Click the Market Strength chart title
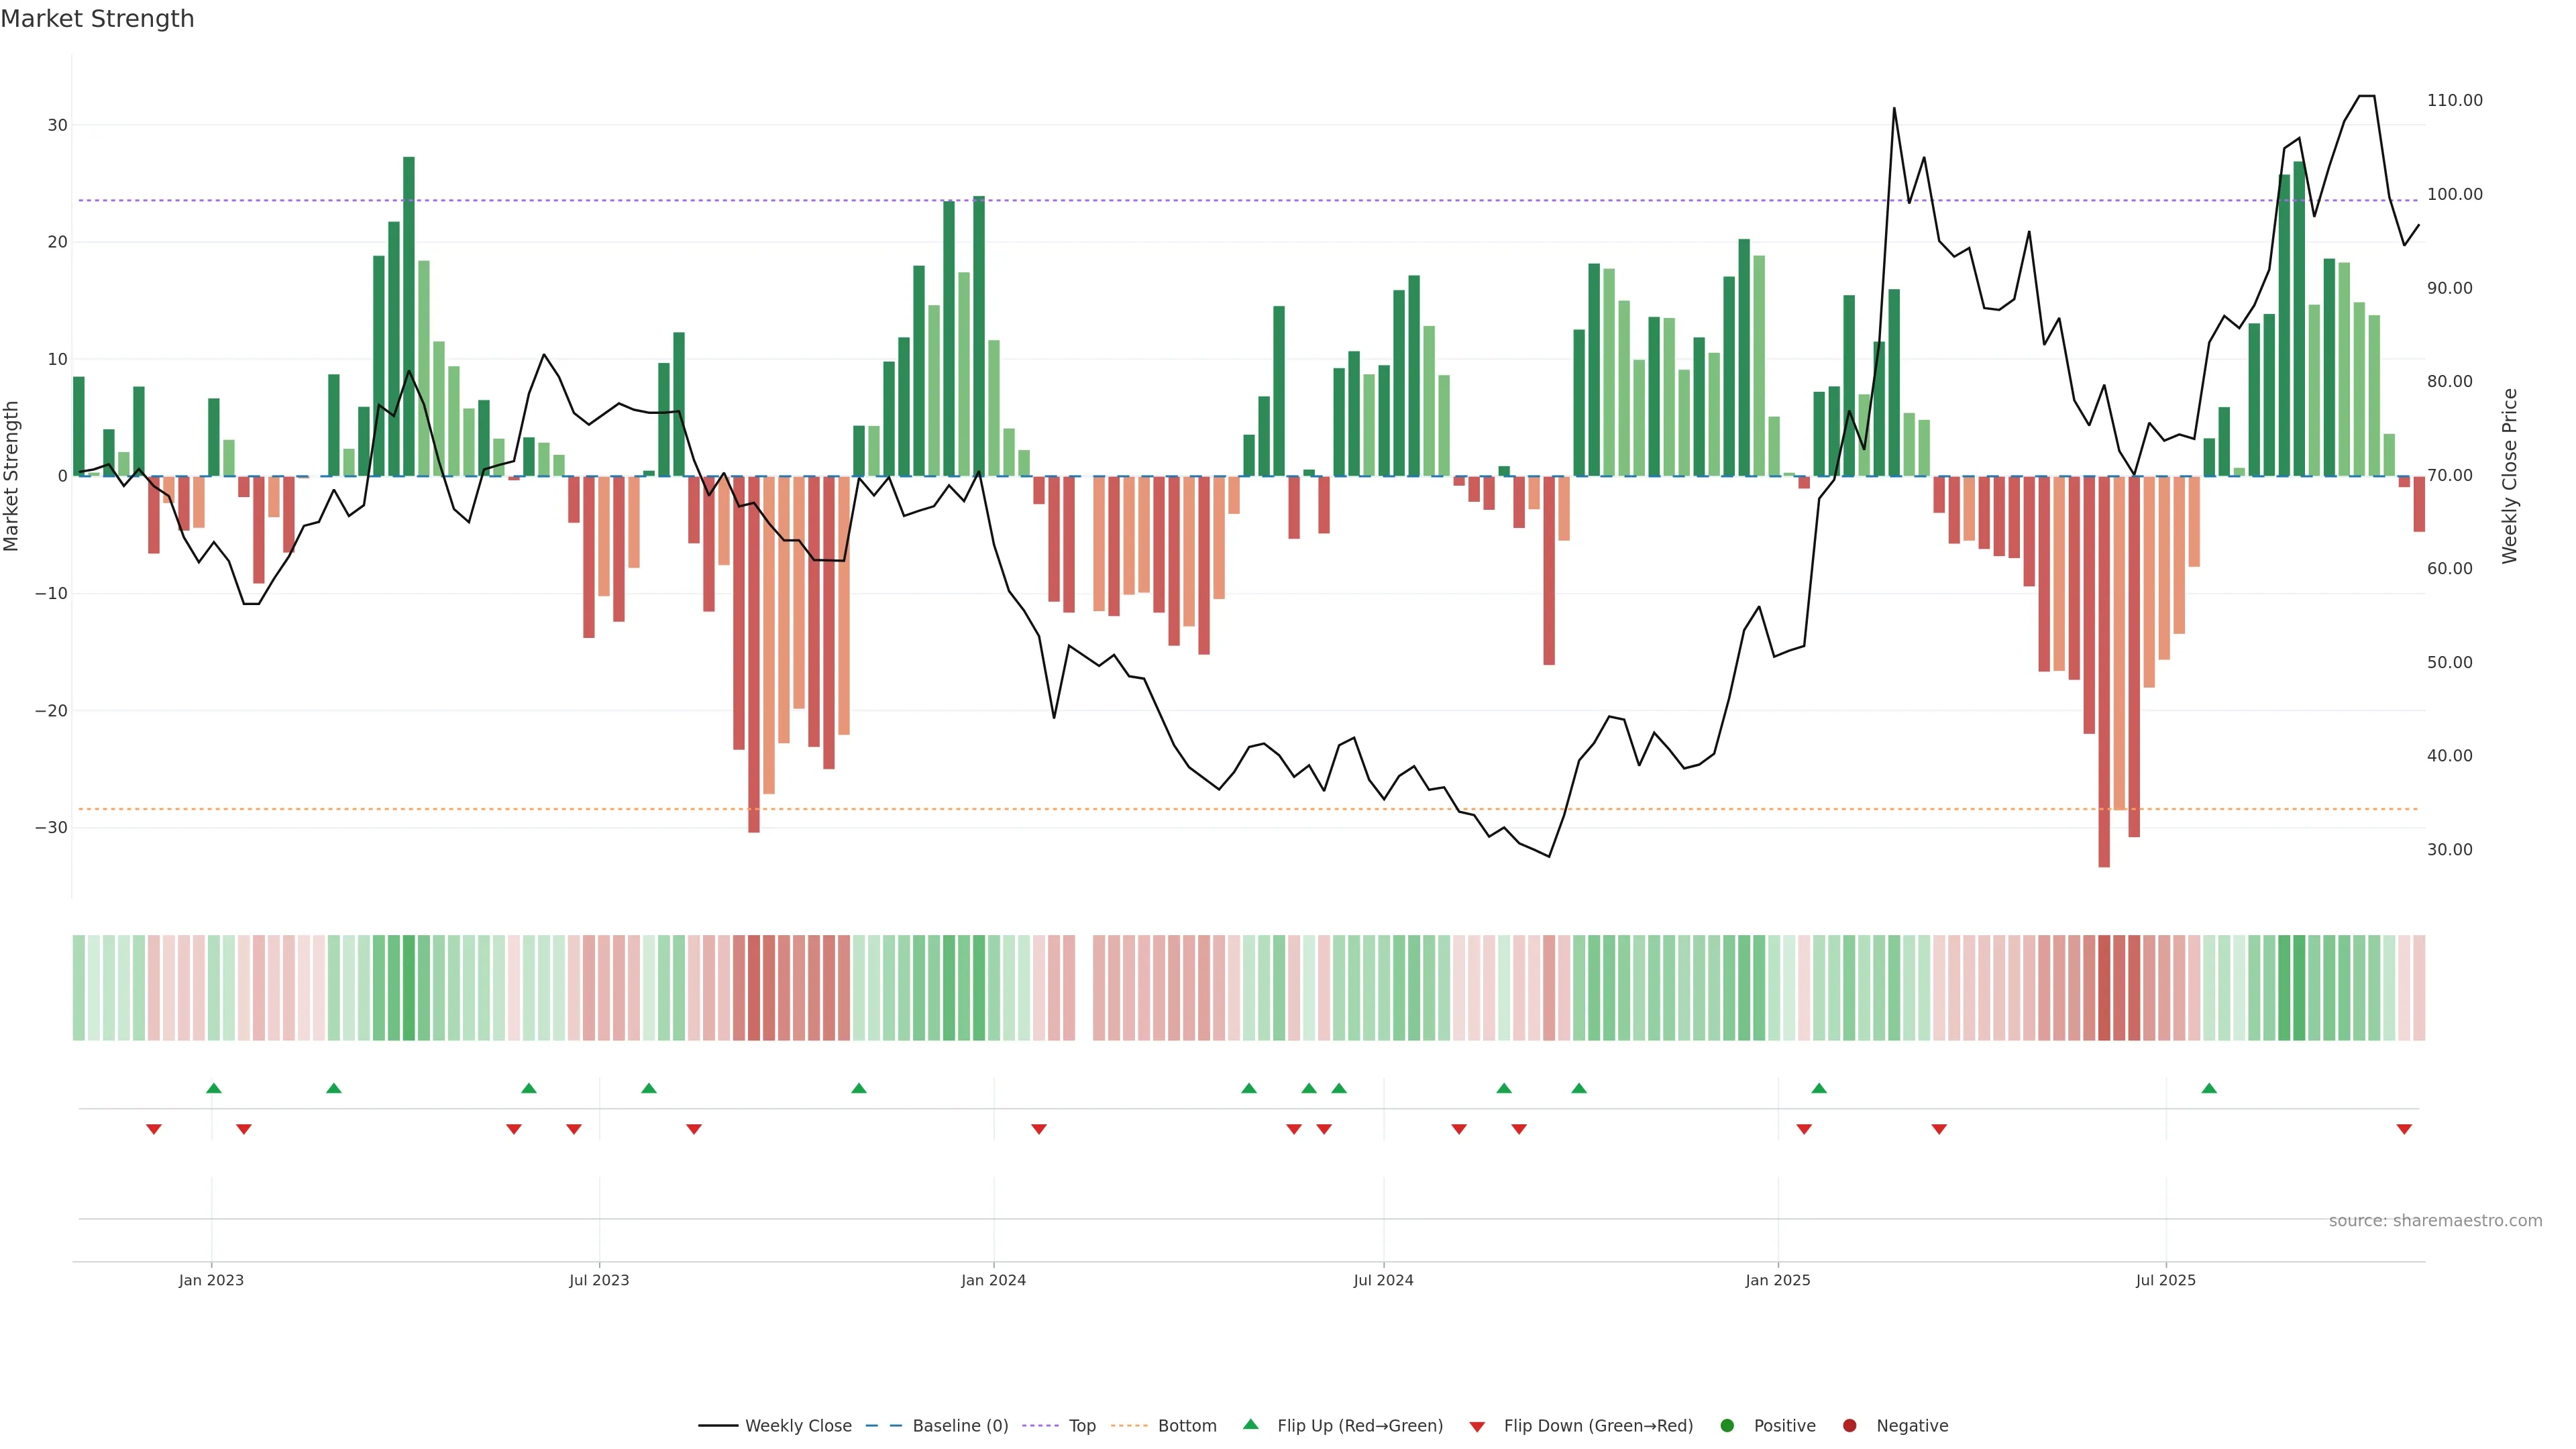This screenshot has width=2576, height=1449. point(97,19)
